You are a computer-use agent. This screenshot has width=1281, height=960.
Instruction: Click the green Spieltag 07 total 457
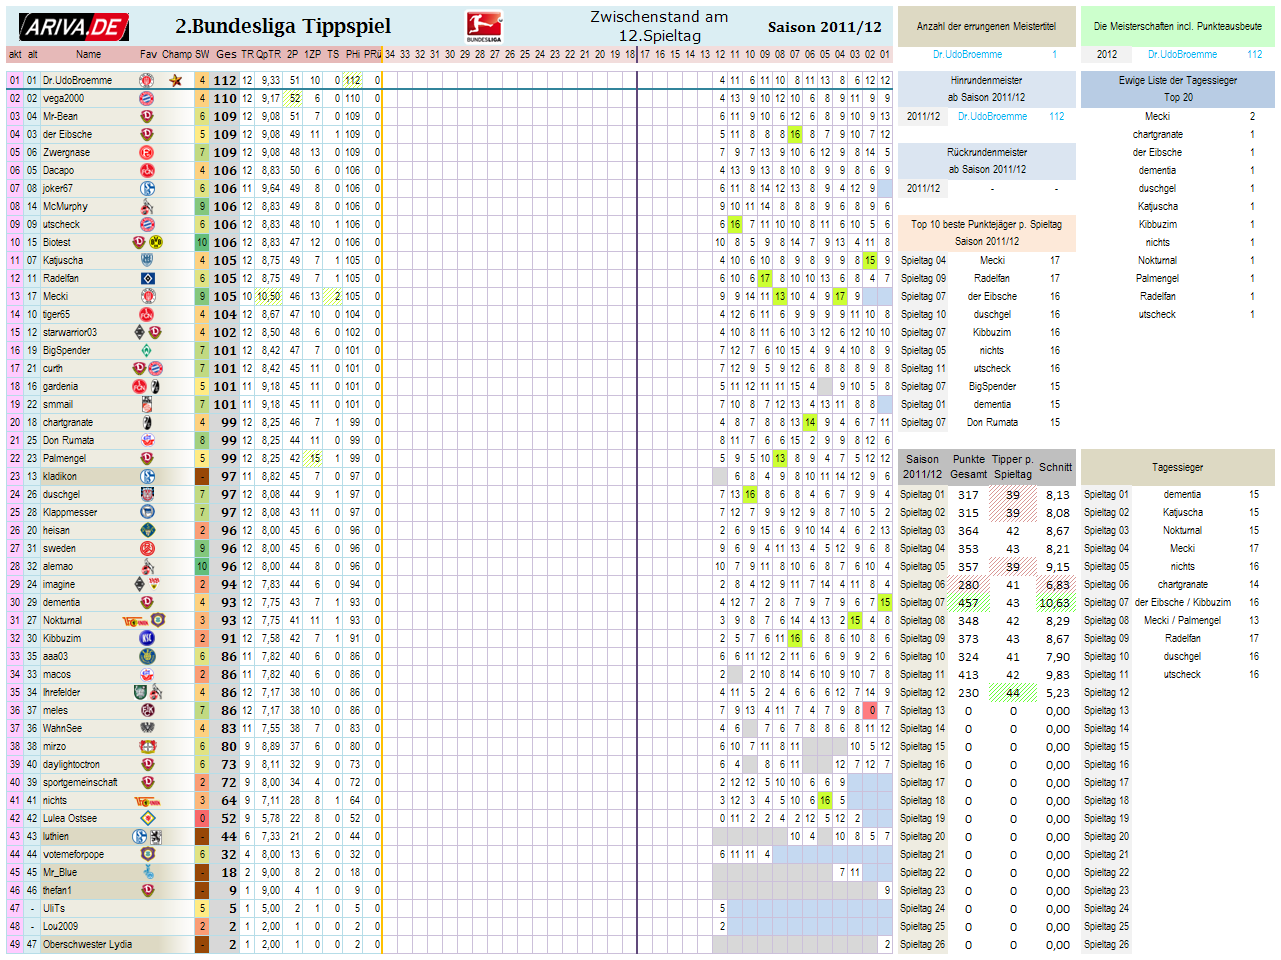pyautogui.click(x=968, y=602)
